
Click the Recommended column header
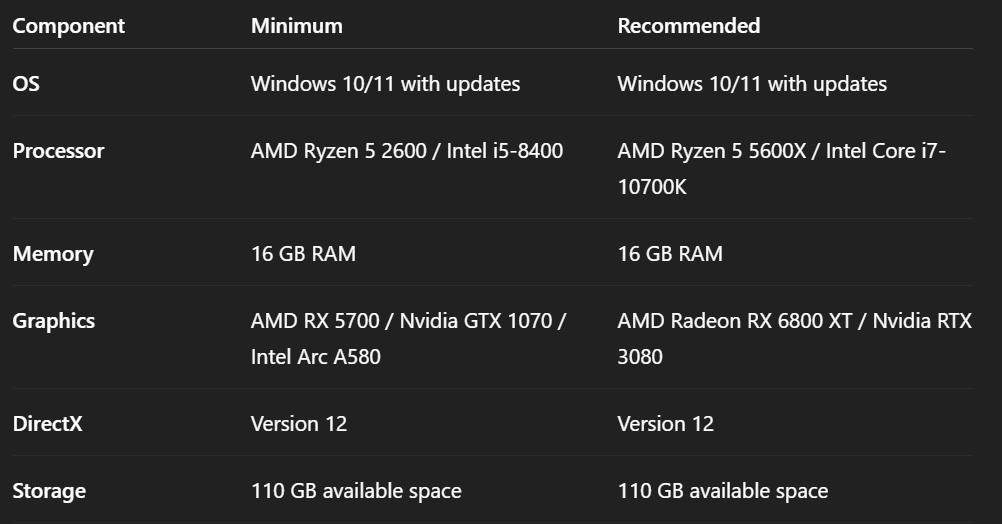click(x=688, y=26)
